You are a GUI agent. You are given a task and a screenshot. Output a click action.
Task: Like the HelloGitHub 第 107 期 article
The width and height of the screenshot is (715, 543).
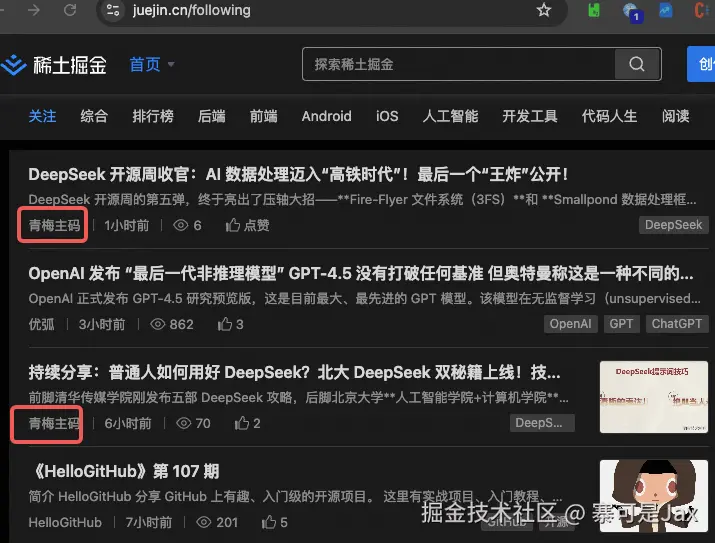[274, 522]
